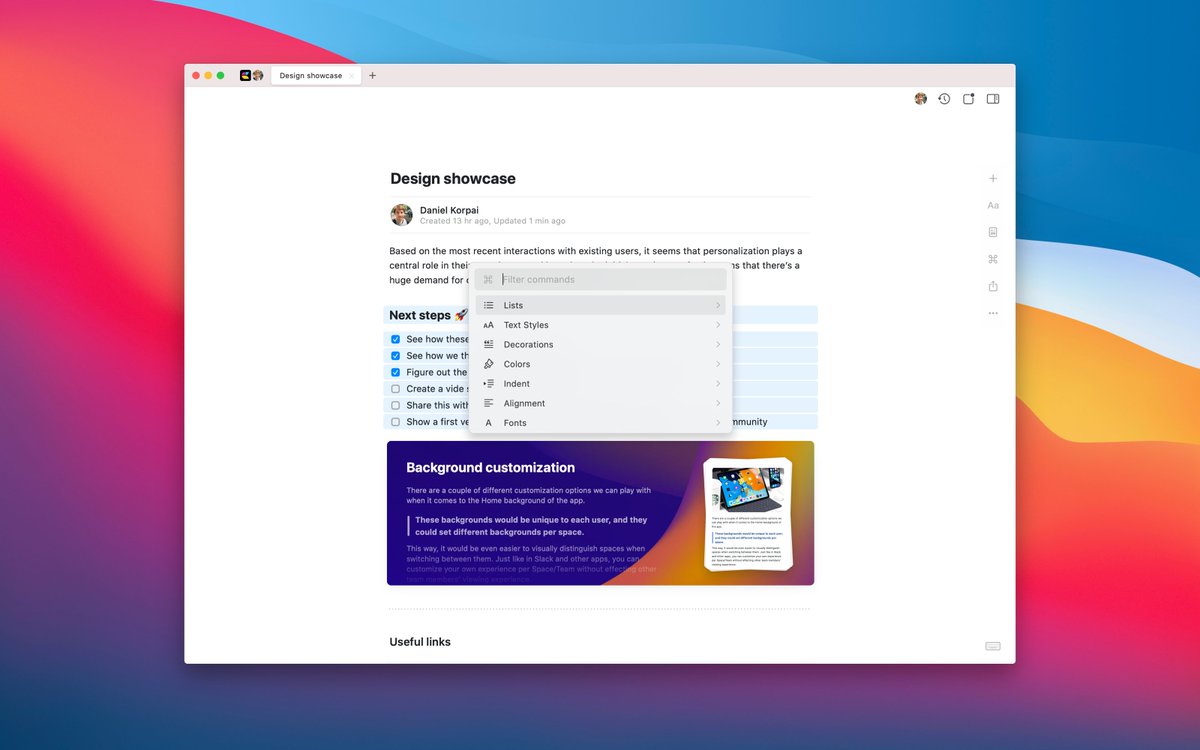The image size is (1200, 750).
Task: Click the Daniel Korpai author name
Action: pos(449,210)
